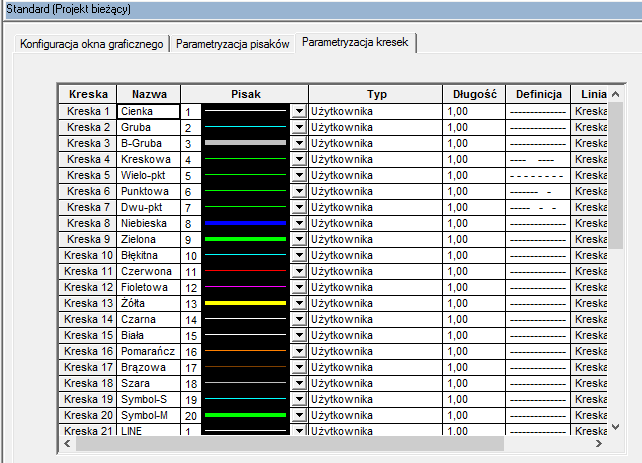Select the Parametryzacja kresek tab
This screenshot has width=642, height=463.
[x=355, y=42]
